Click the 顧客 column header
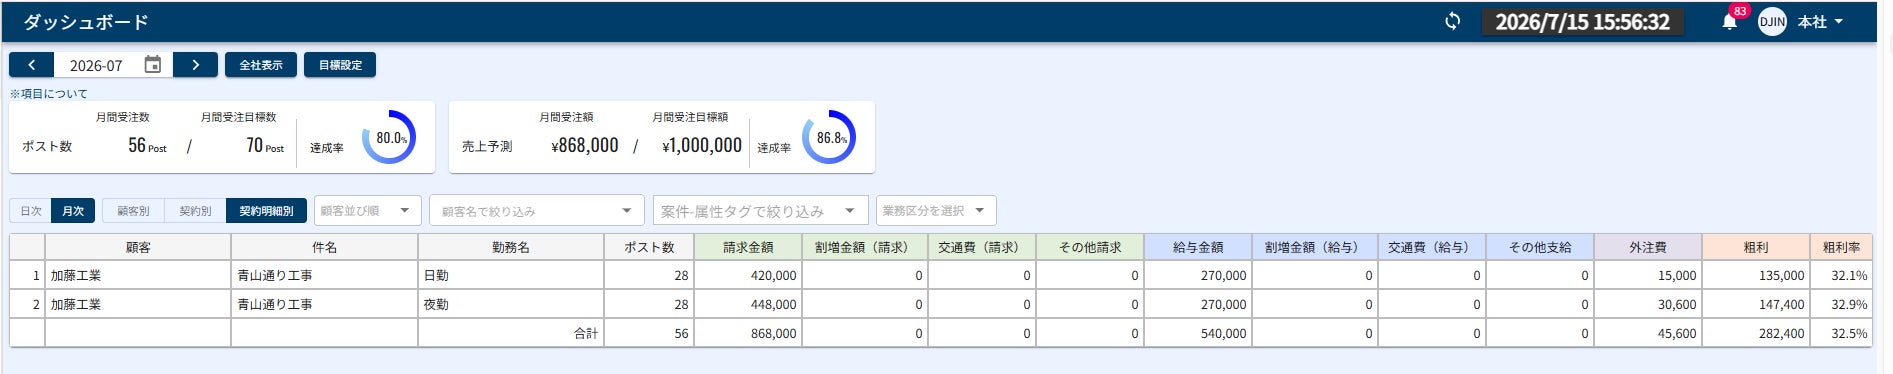The image size is (1893, 374). coord(138,247)
